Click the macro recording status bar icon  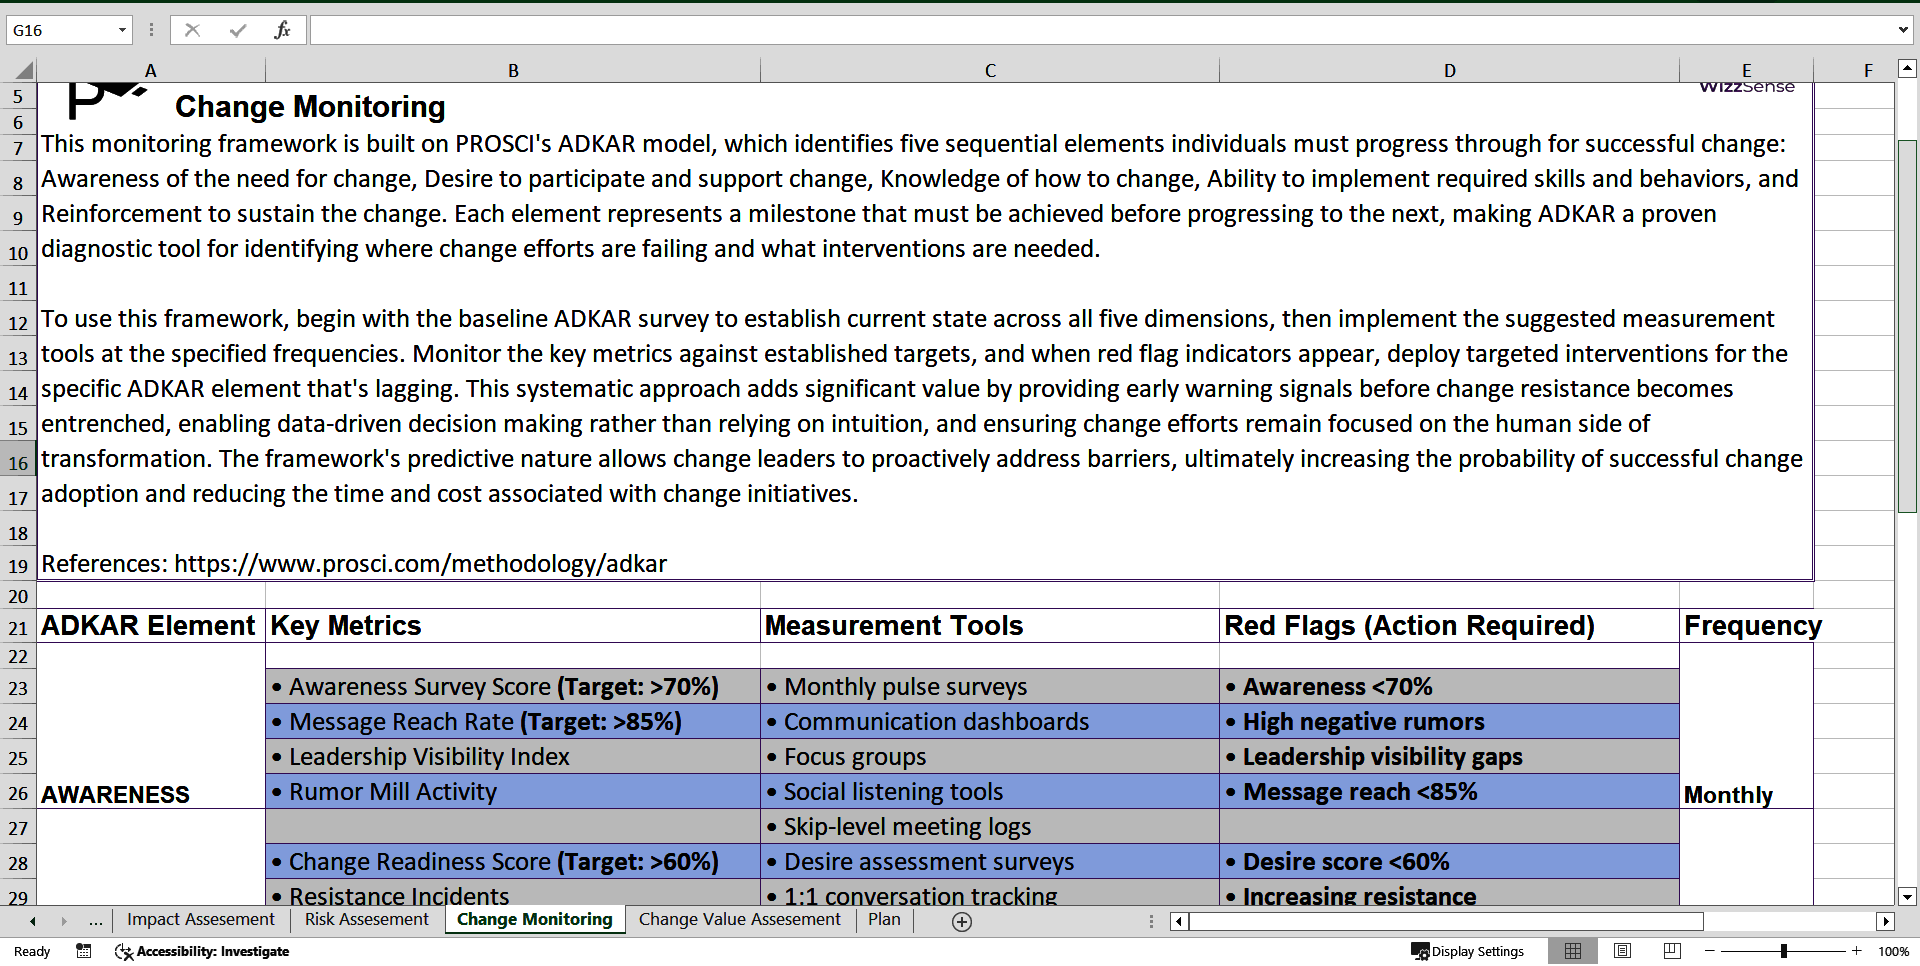(84, 951)
